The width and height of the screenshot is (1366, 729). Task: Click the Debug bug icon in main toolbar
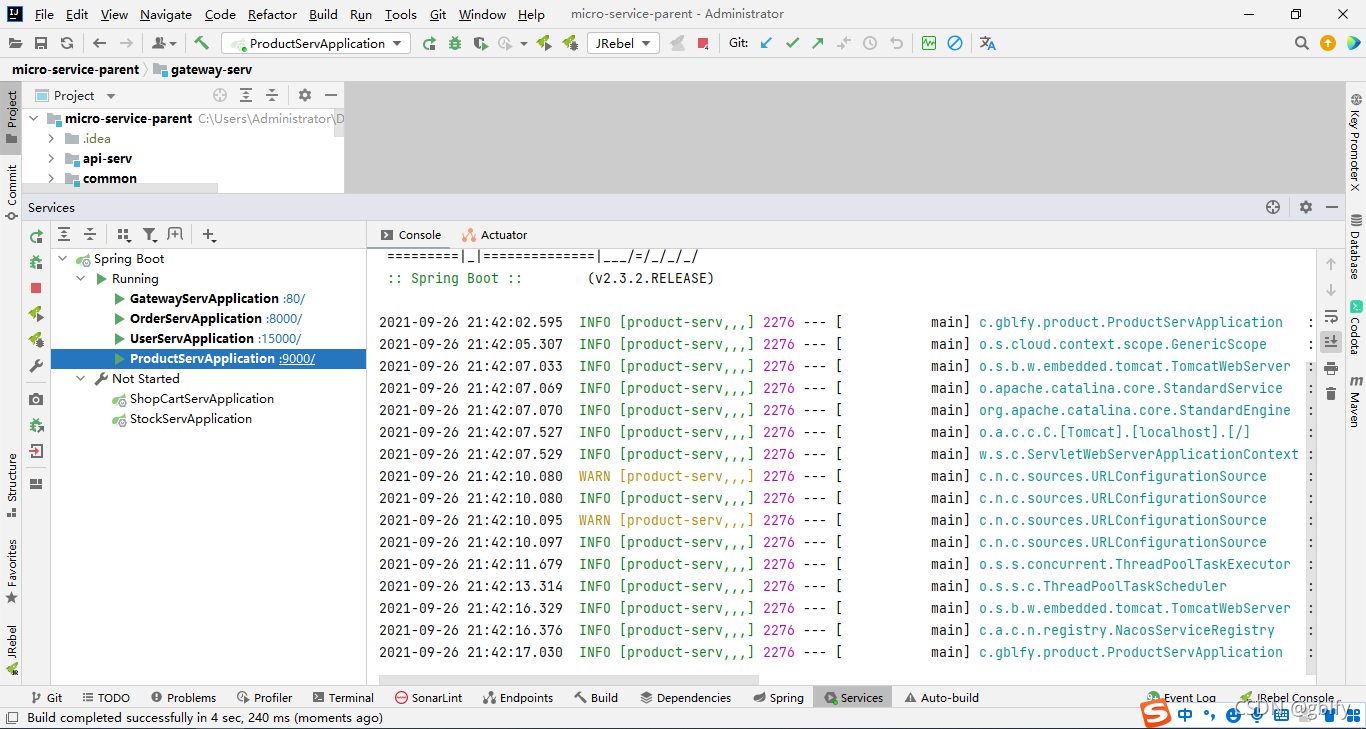pyautogui.click(x=455, y=43)
